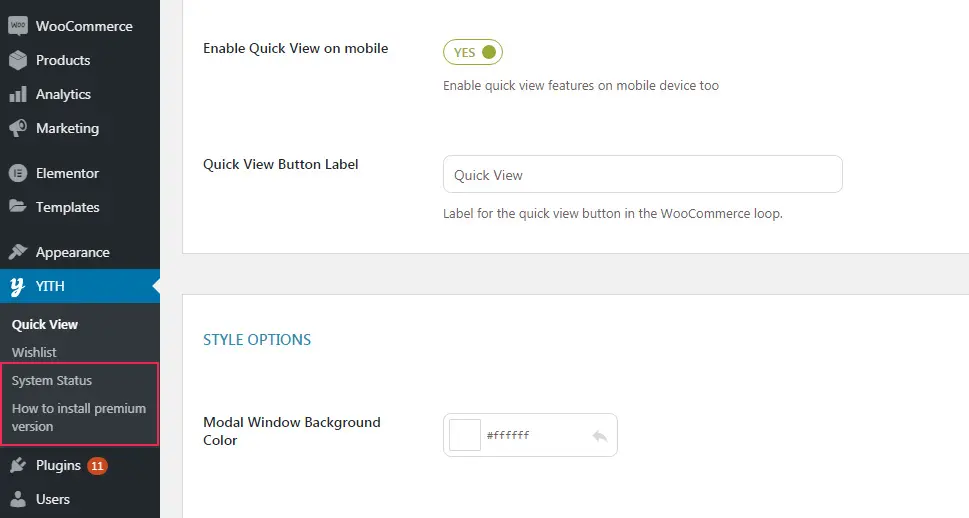Click the Templates folder icon
969x518 pixels.
tap(18, 206)
